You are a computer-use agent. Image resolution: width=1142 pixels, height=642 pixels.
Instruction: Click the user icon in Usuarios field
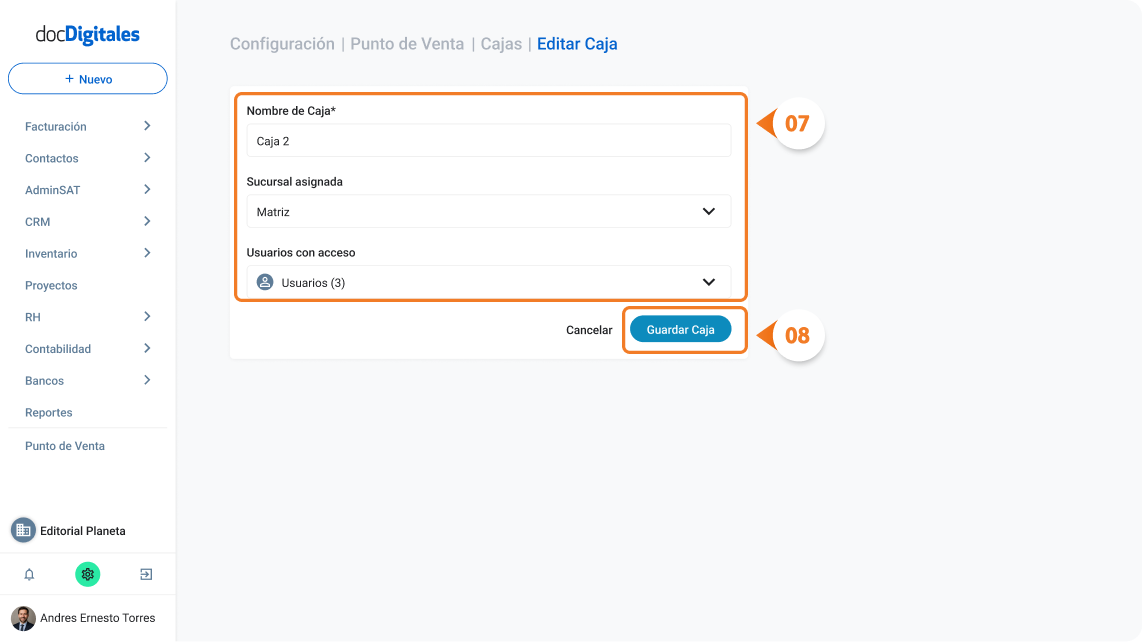click(x=265, y=282)
